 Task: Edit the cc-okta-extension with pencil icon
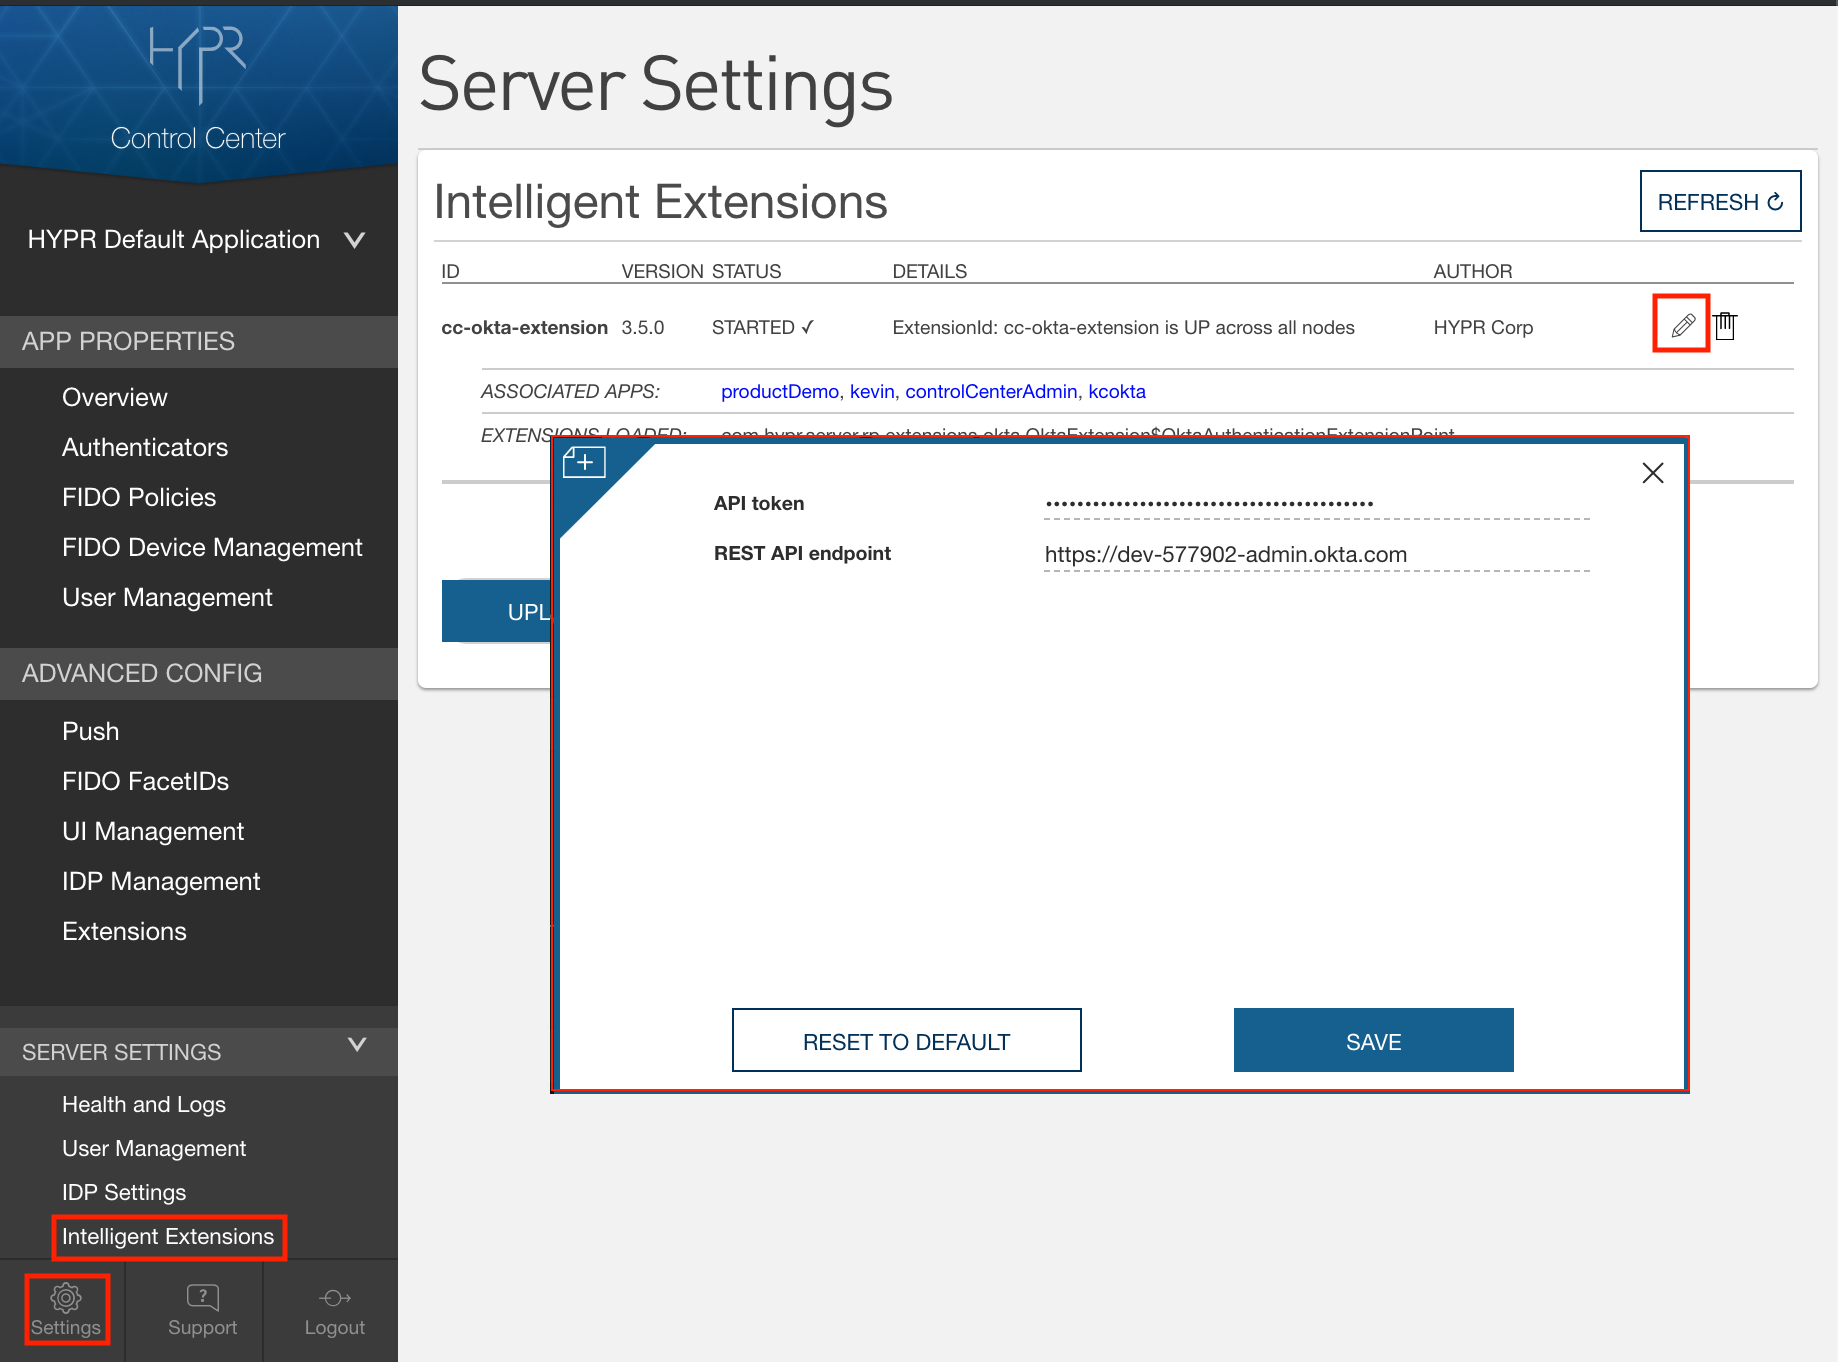coord(1682,325)
